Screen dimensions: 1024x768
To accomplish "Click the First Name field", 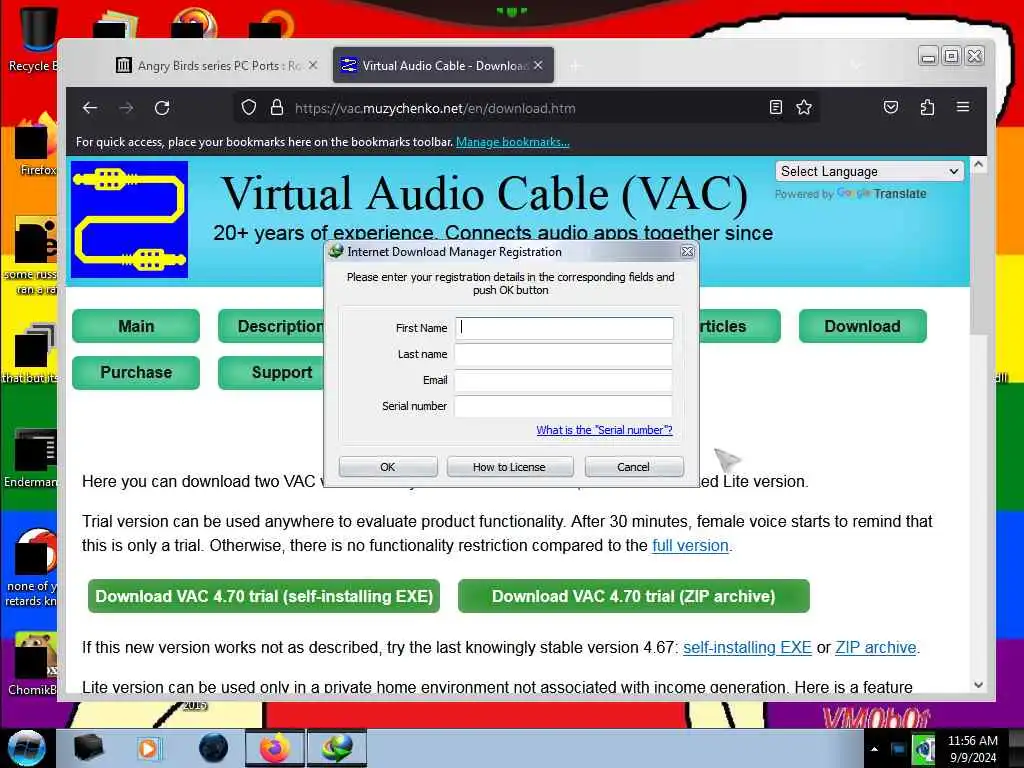I will point(564,328).
